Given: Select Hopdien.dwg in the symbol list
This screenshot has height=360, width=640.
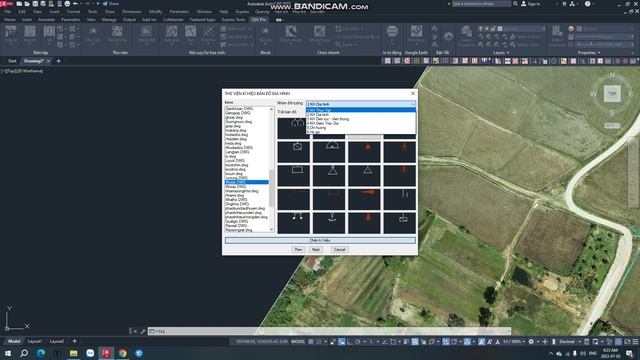Looking at the screenshot, I should click(x=236, y=139).
